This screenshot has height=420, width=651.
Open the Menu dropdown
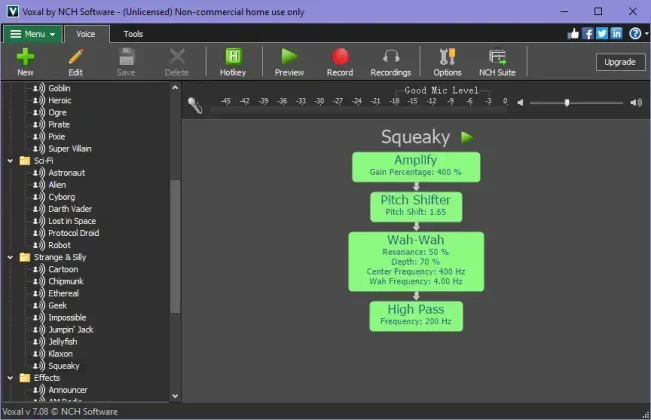pos(32,34)
